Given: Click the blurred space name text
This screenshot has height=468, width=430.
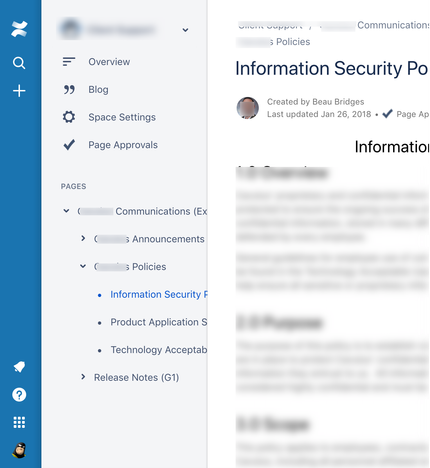Looking at the screenshot, I should (x=121, y=30).
